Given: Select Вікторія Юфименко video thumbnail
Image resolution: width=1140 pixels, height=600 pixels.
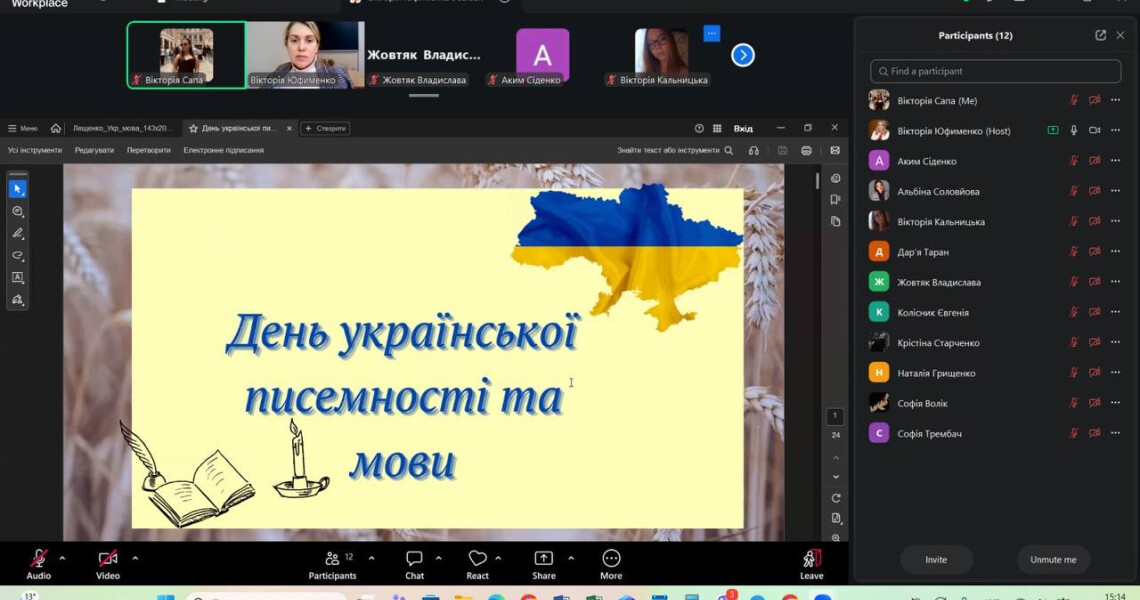Looking at the screenshot, I should pos(305,55).
